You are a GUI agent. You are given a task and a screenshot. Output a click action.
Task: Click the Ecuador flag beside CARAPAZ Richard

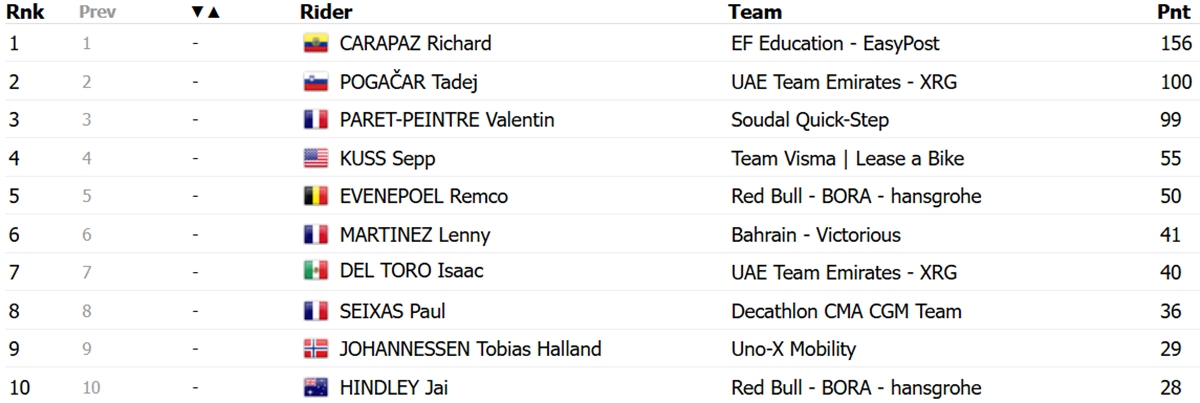pyautogui.click(x=316, y=44)
